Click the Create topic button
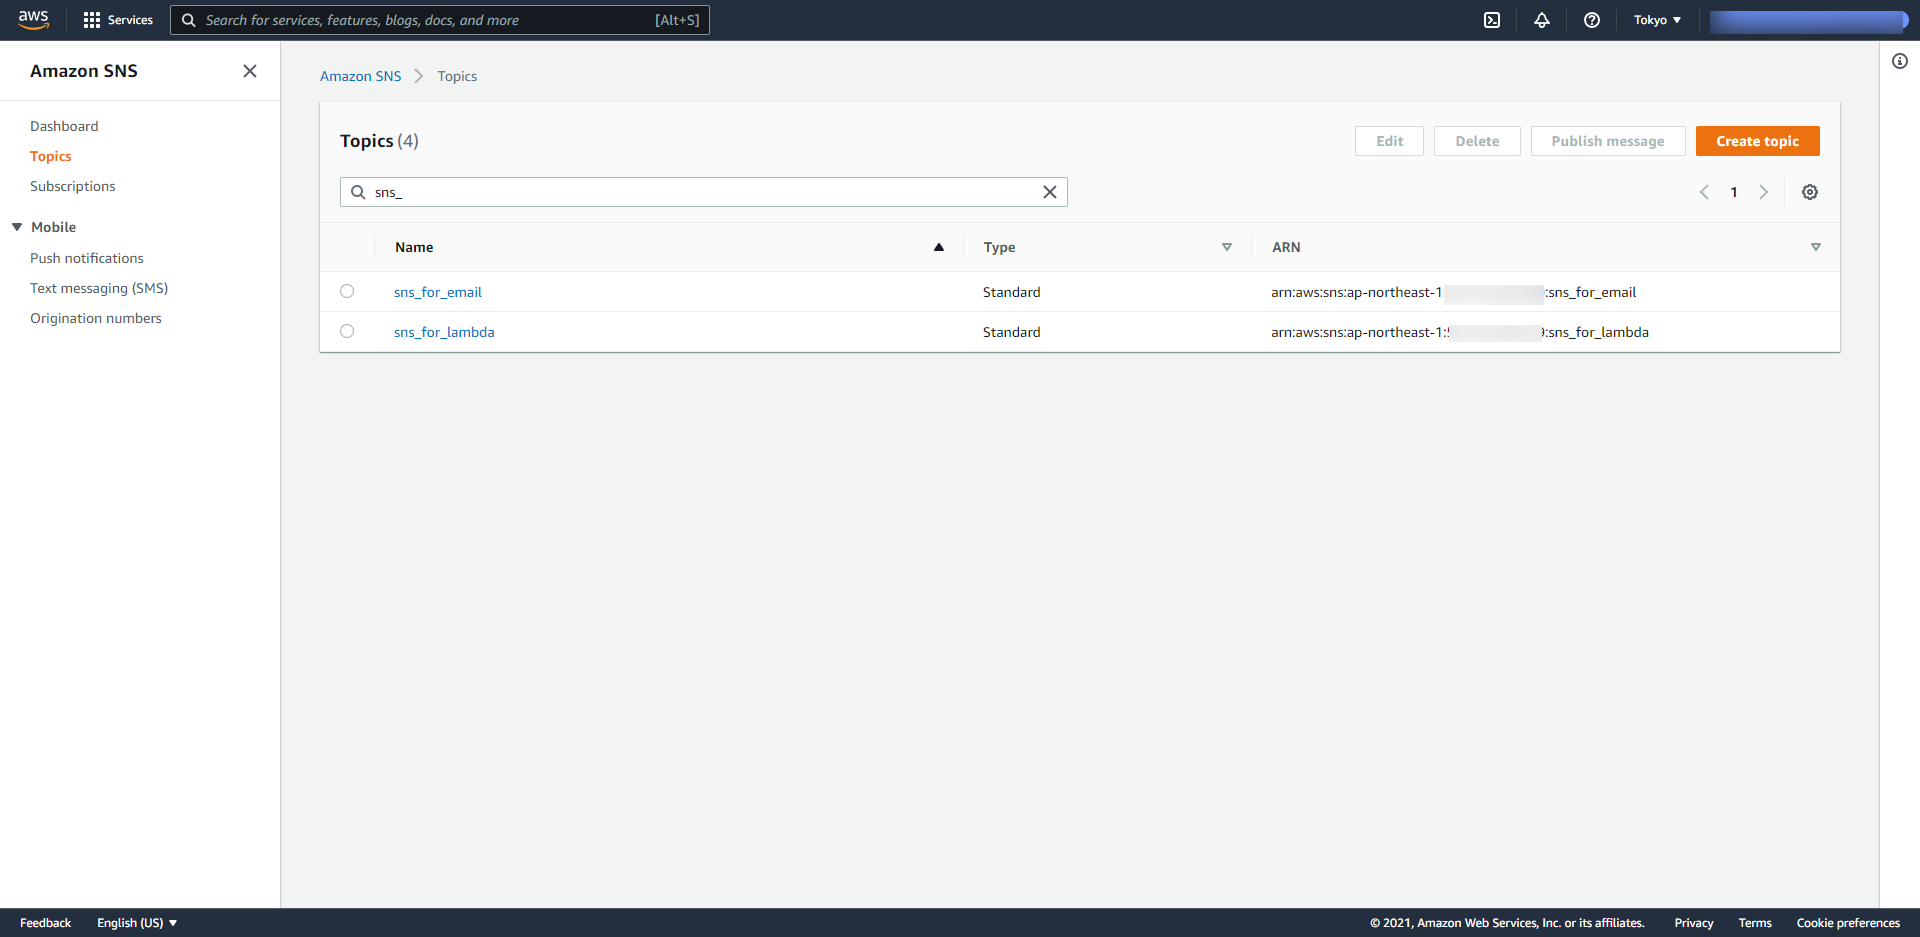Image resolution: width=1920 pixels, height=937 pixels. (x=1757, y=141)
